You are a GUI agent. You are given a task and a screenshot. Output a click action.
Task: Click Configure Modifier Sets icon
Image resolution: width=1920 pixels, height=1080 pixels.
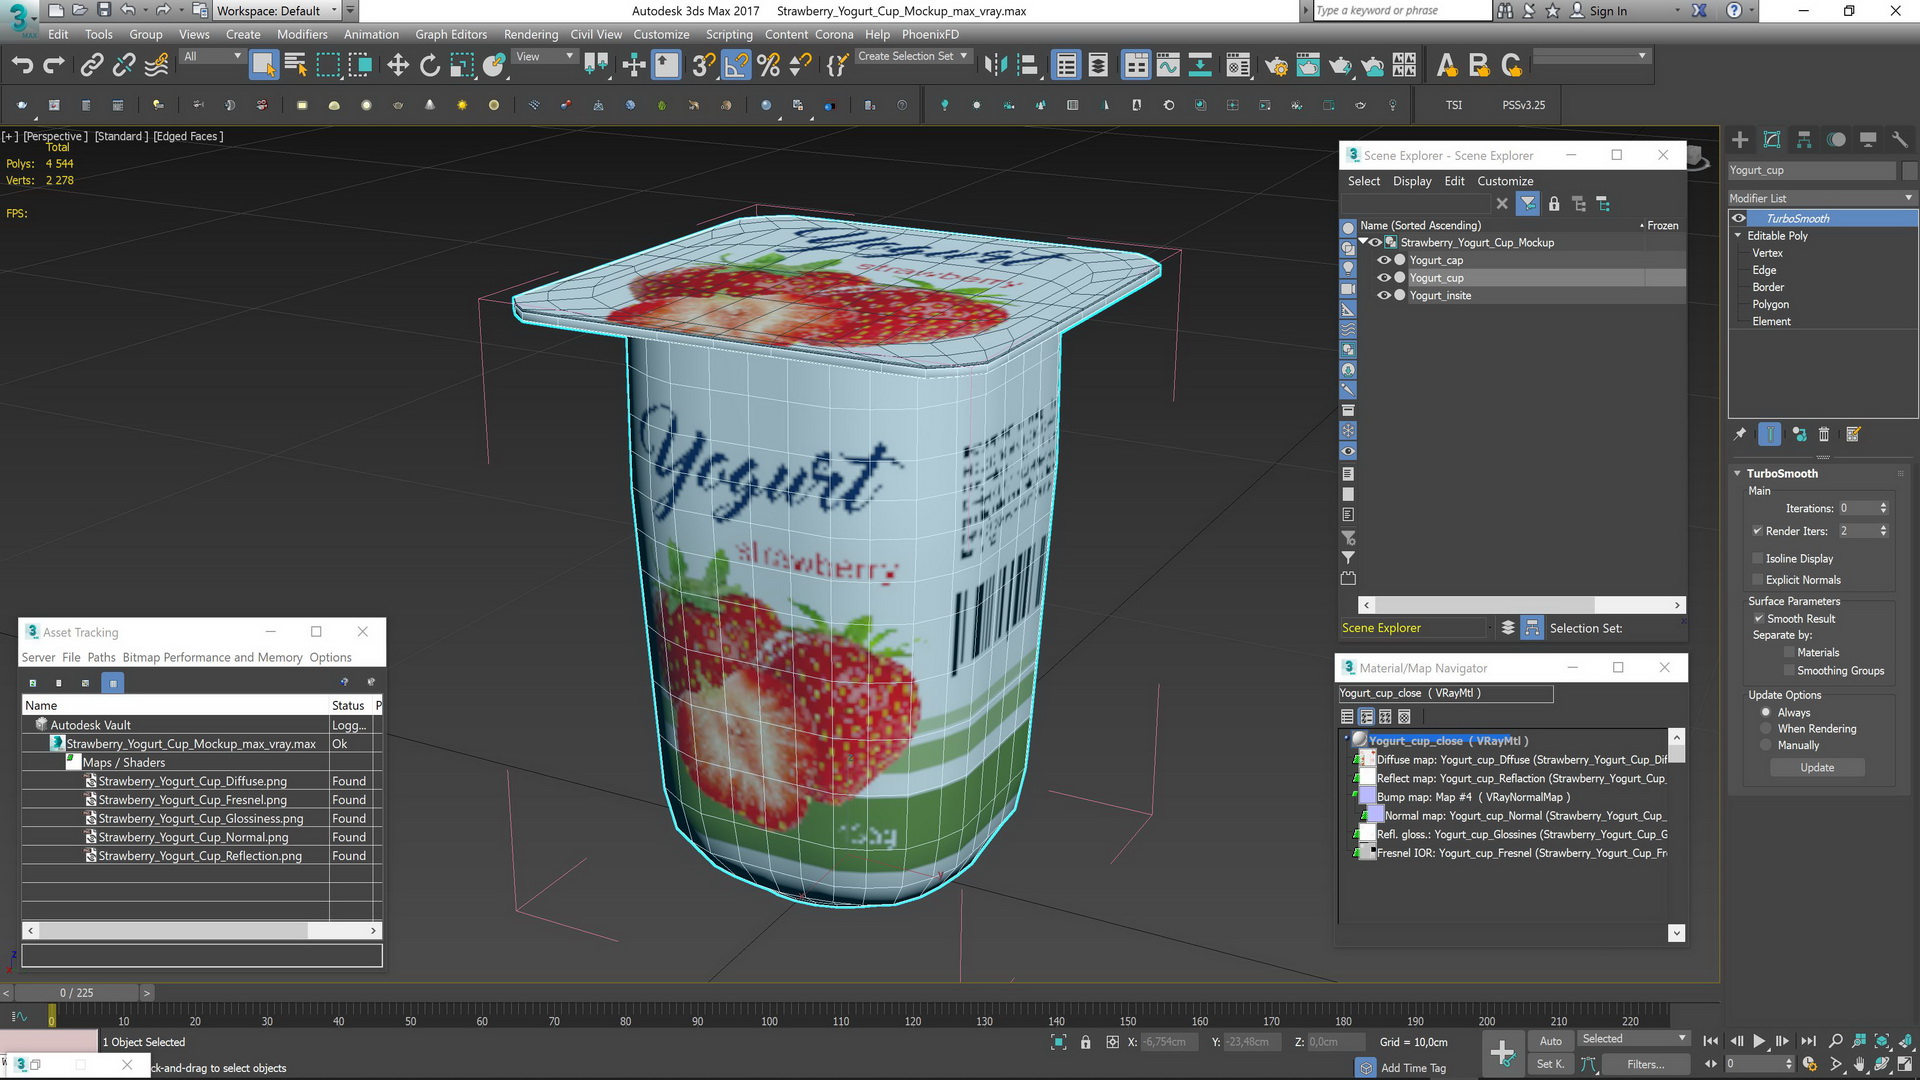pos(1853,434)
